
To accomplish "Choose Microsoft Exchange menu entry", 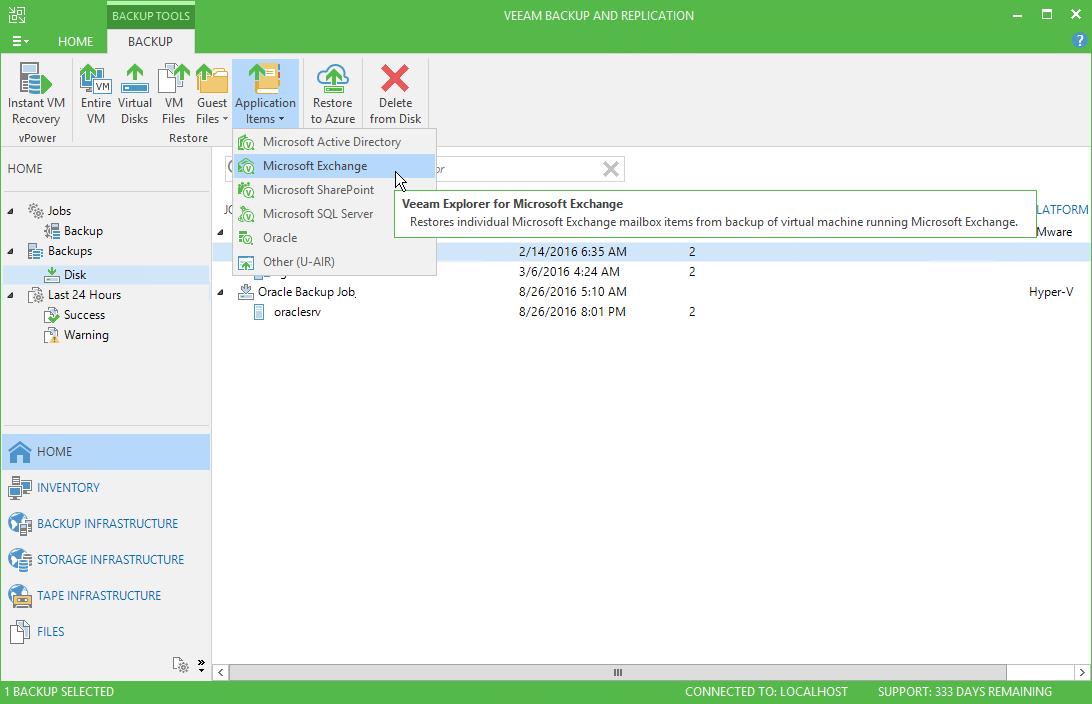I will point(334,166).
